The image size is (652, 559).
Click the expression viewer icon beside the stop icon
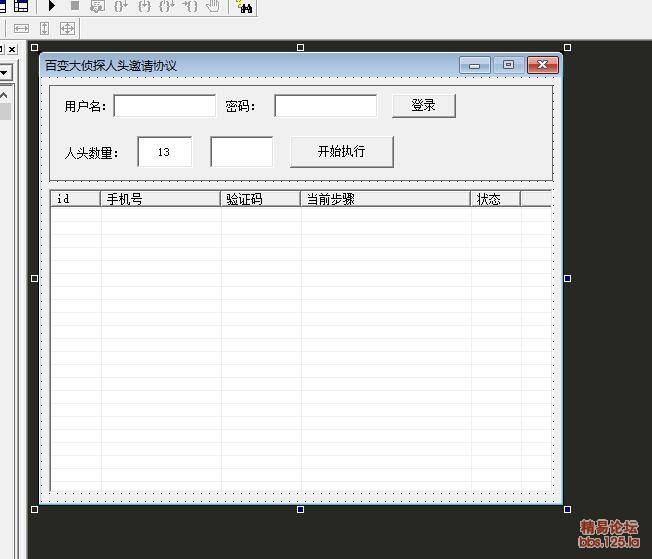tap(97, 6)
